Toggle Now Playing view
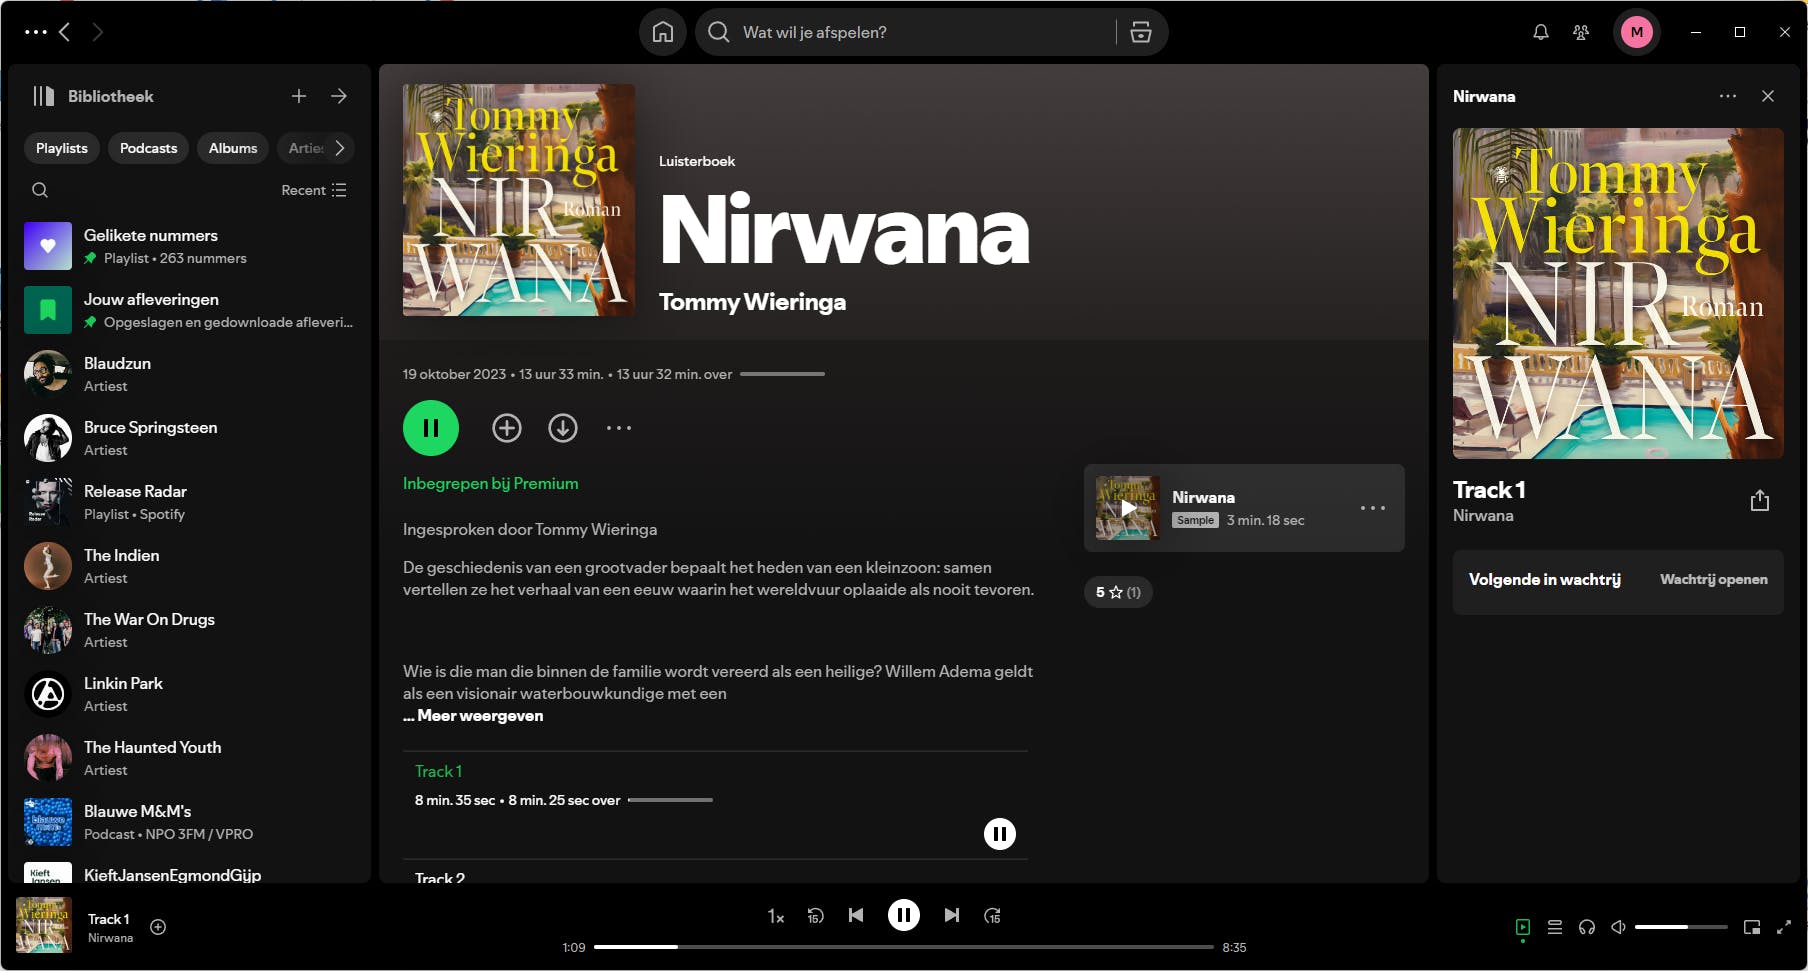This screenshot has height=971, width=1808. [1523, 928]
